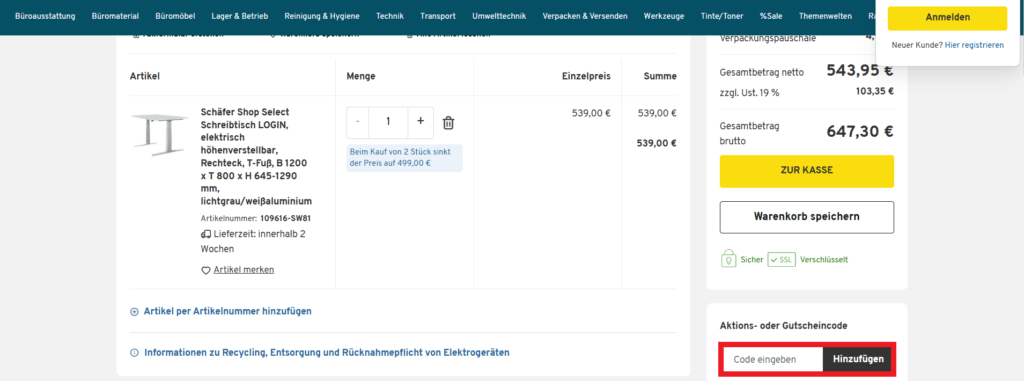This screenshot has height=381, width=1024.
Task: Decrease quantity with the minus button
Action: click(x=358, y=122)
